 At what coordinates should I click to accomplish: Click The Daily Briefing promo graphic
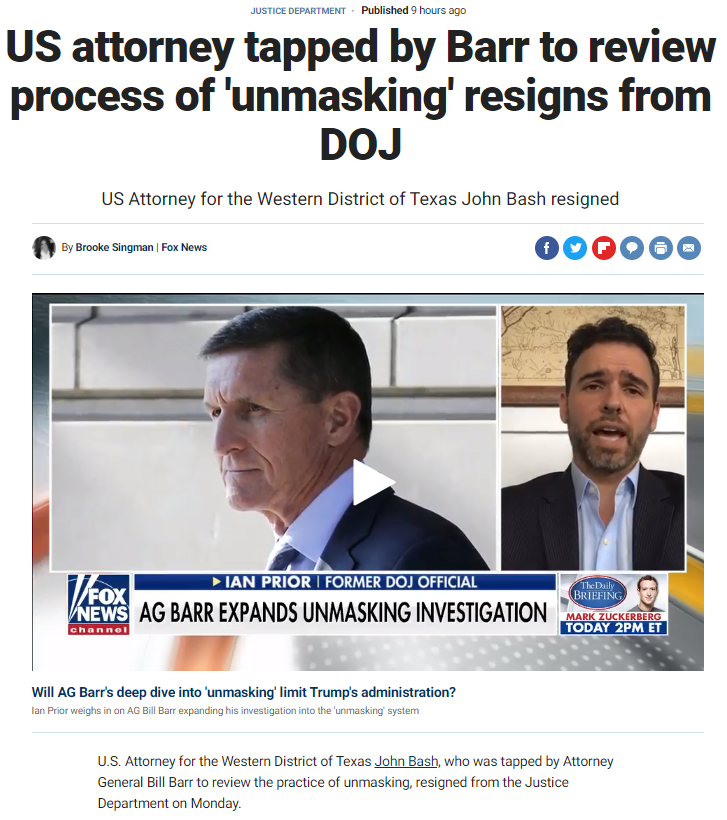614,604
